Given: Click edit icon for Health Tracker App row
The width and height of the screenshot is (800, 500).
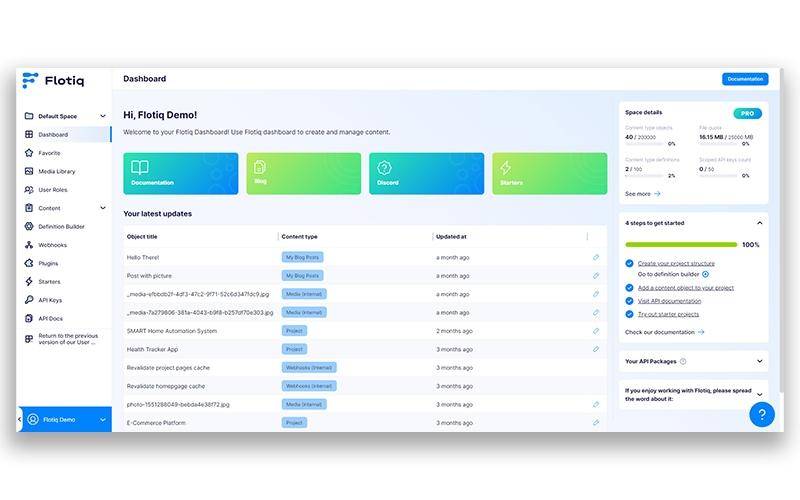Looking at the screenshot, I should [x=596, y=349].
